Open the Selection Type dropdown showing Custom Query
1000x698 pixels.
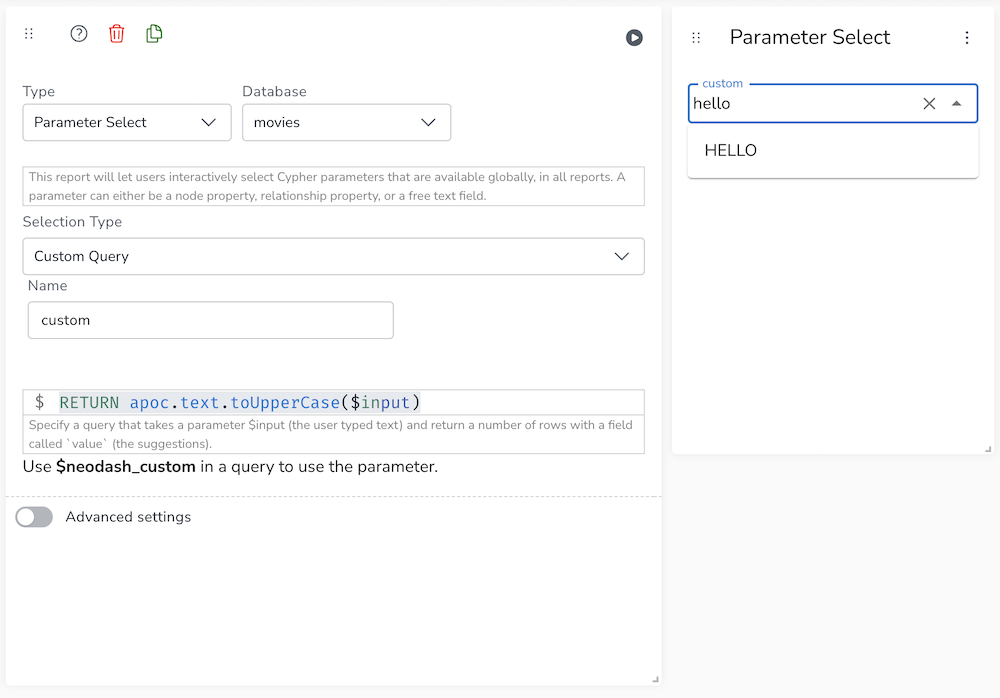[x=334, y=256]
